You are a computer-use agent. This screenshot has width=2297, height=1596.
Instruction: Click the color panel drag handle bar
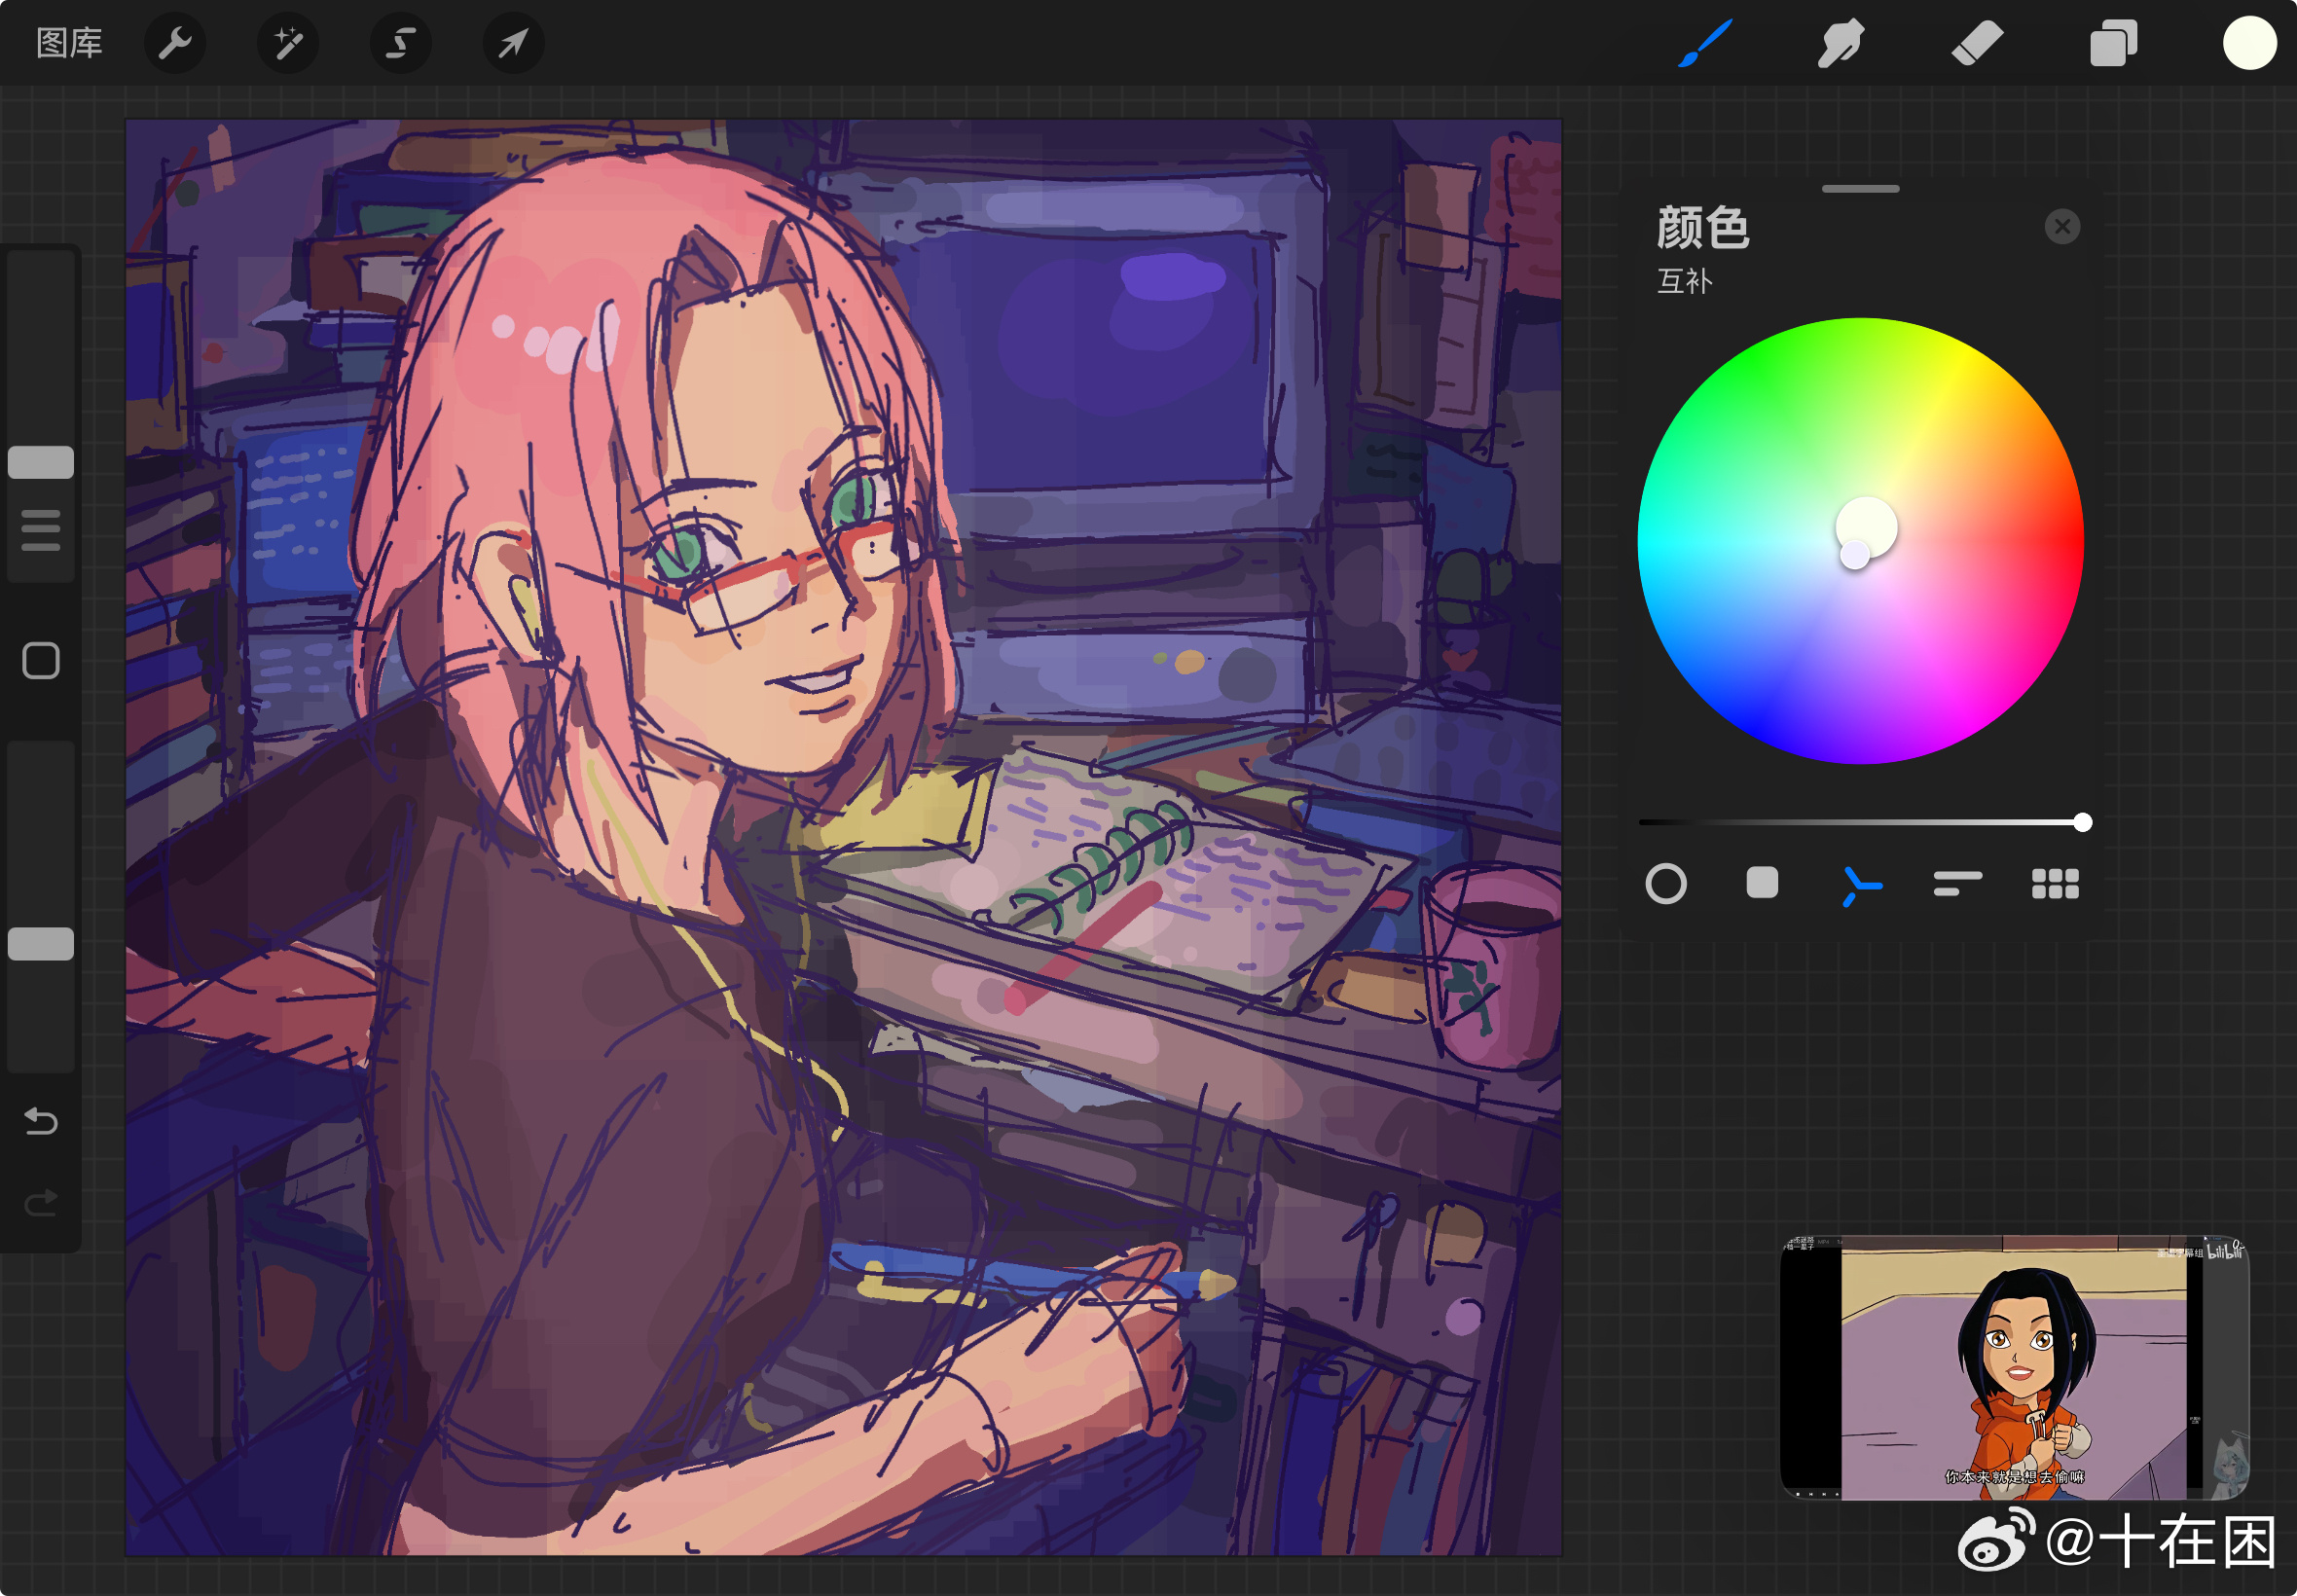1860,188
